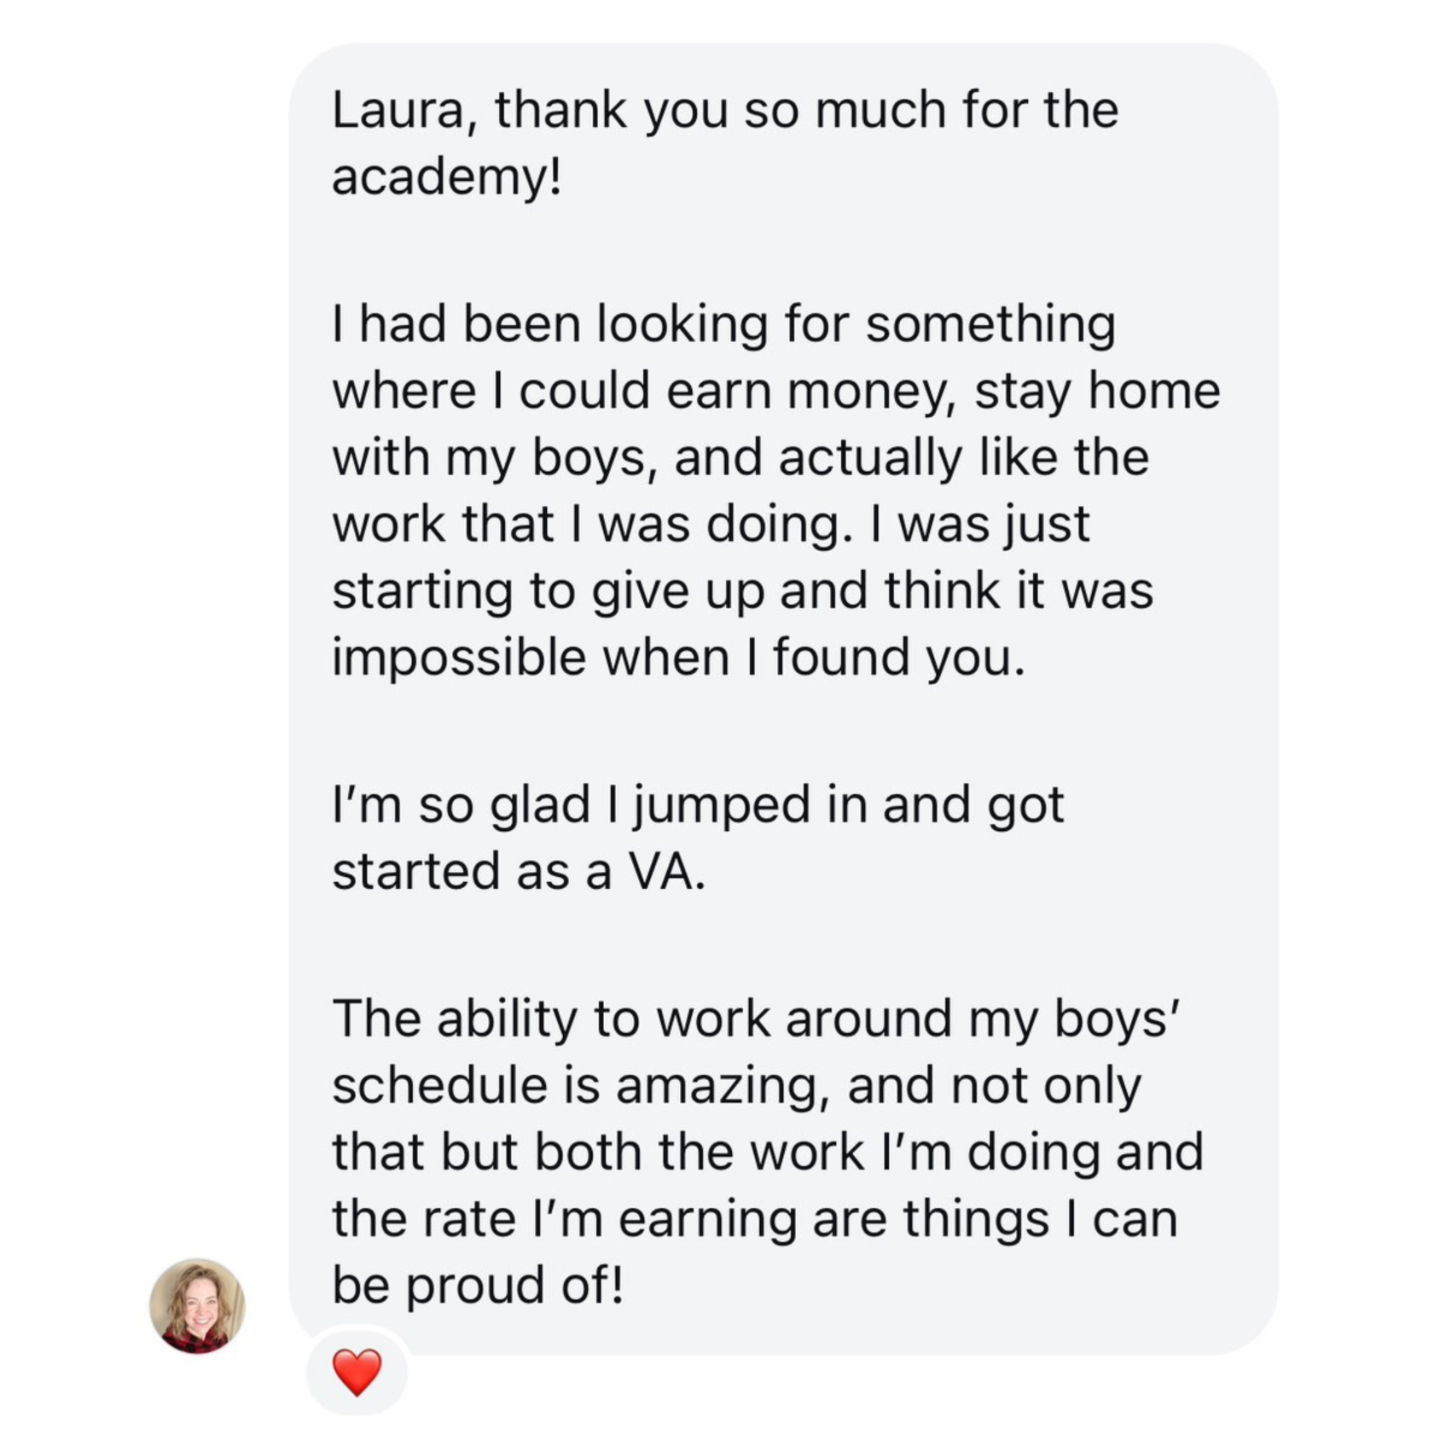1440x1440 pixels.
Task: Click the words "stay home" in the message
Action: point(1097,391)
